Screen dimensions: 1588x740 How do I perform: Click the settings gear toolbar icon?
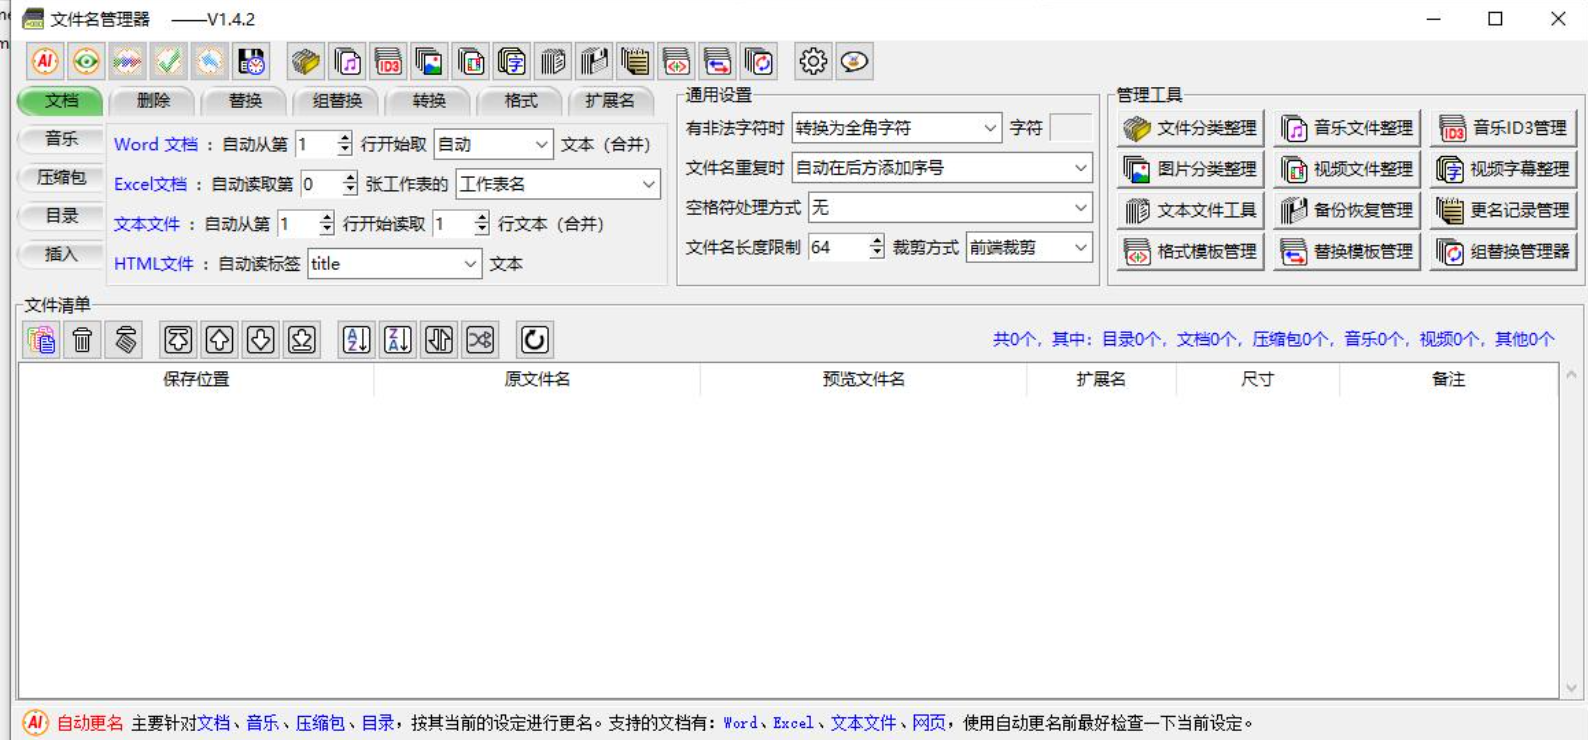pos(812,62)
